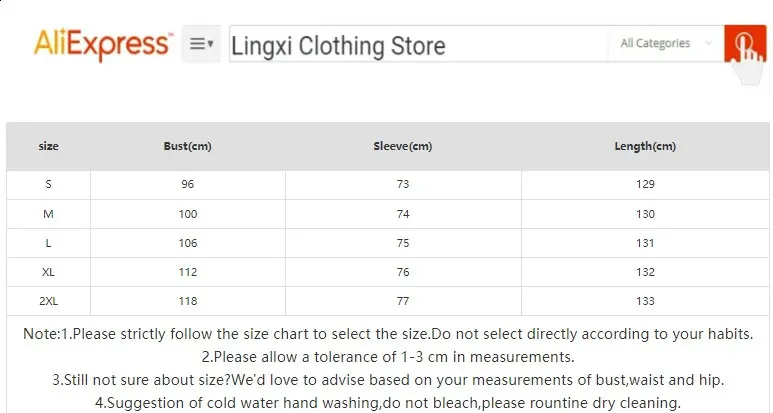Click the Bust(cm) column header

click(x=187, y=146)
